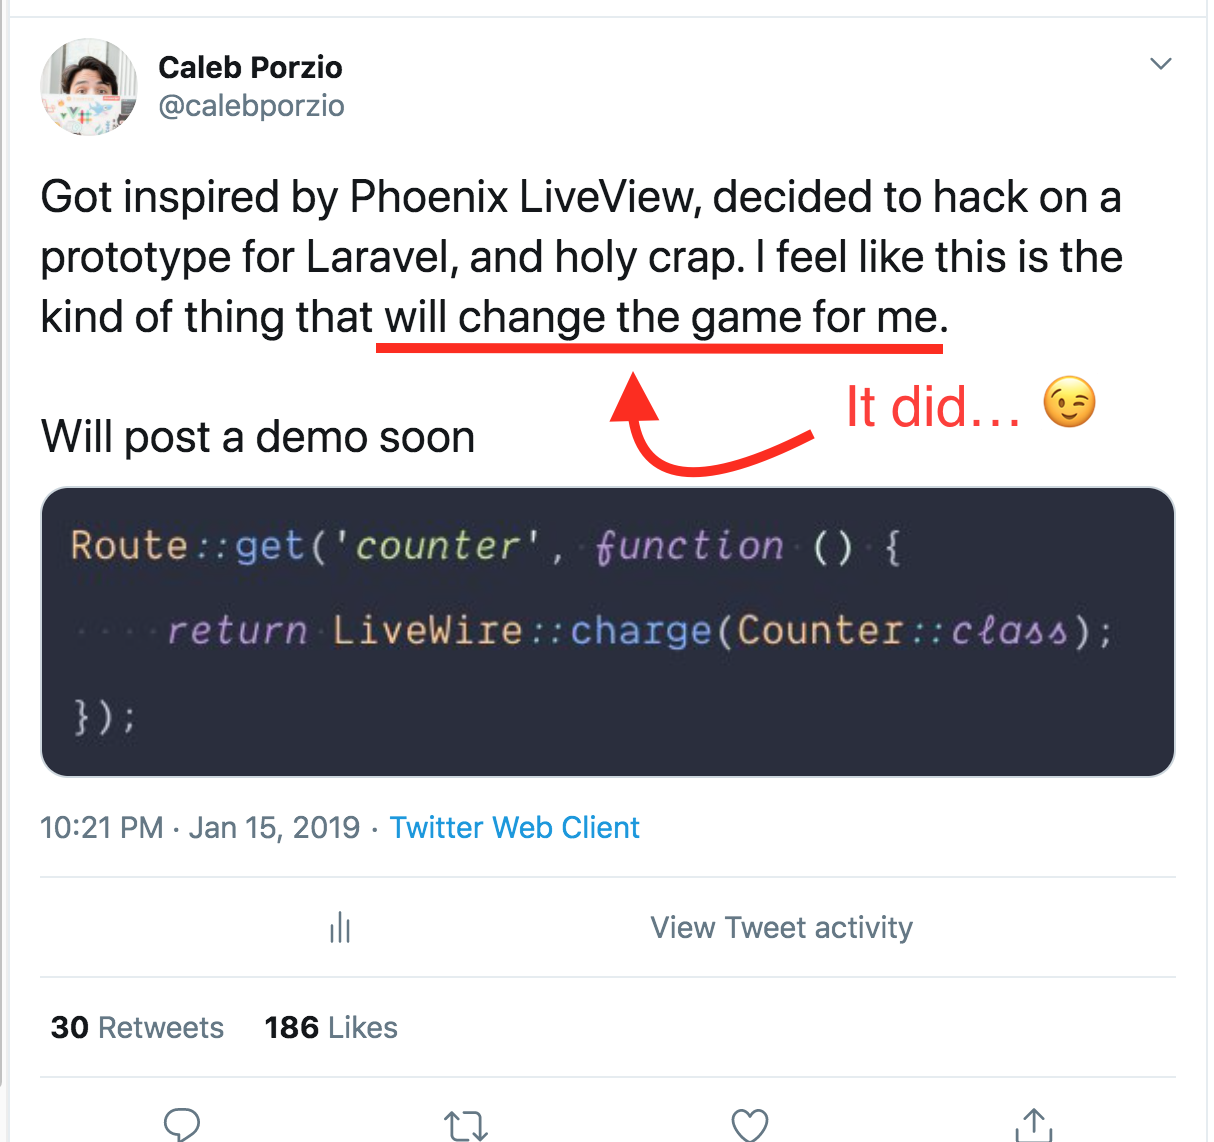Image resolution: width=1214 pixels, height=1142 pixels.
Task: Open the dropdown arrow near top right
Action: click(x=1161, y=63)
